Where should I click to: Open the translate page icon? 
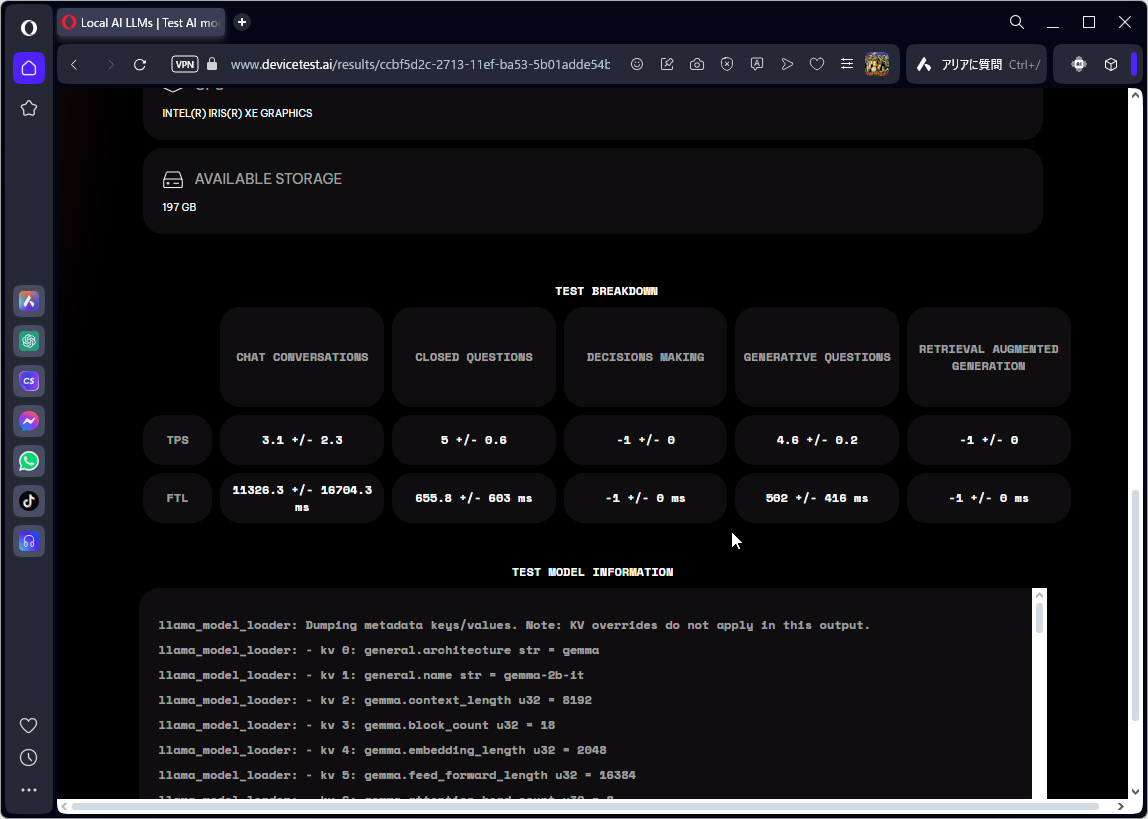(x=757, y=63)
